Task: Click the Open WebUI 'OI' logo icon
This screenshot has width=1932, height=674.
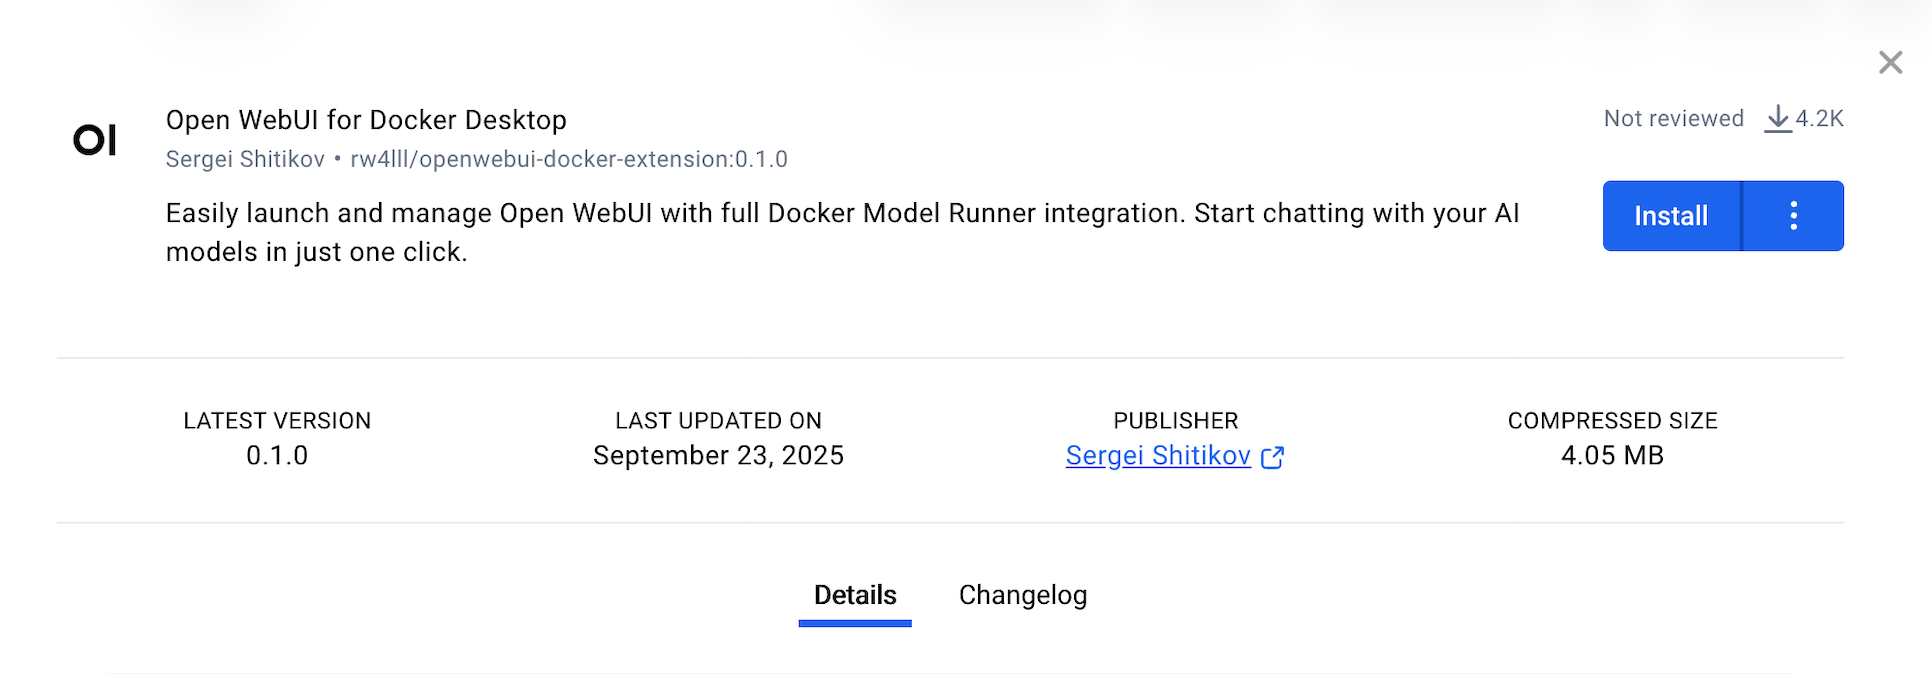Action: click(x=95, y=140)
